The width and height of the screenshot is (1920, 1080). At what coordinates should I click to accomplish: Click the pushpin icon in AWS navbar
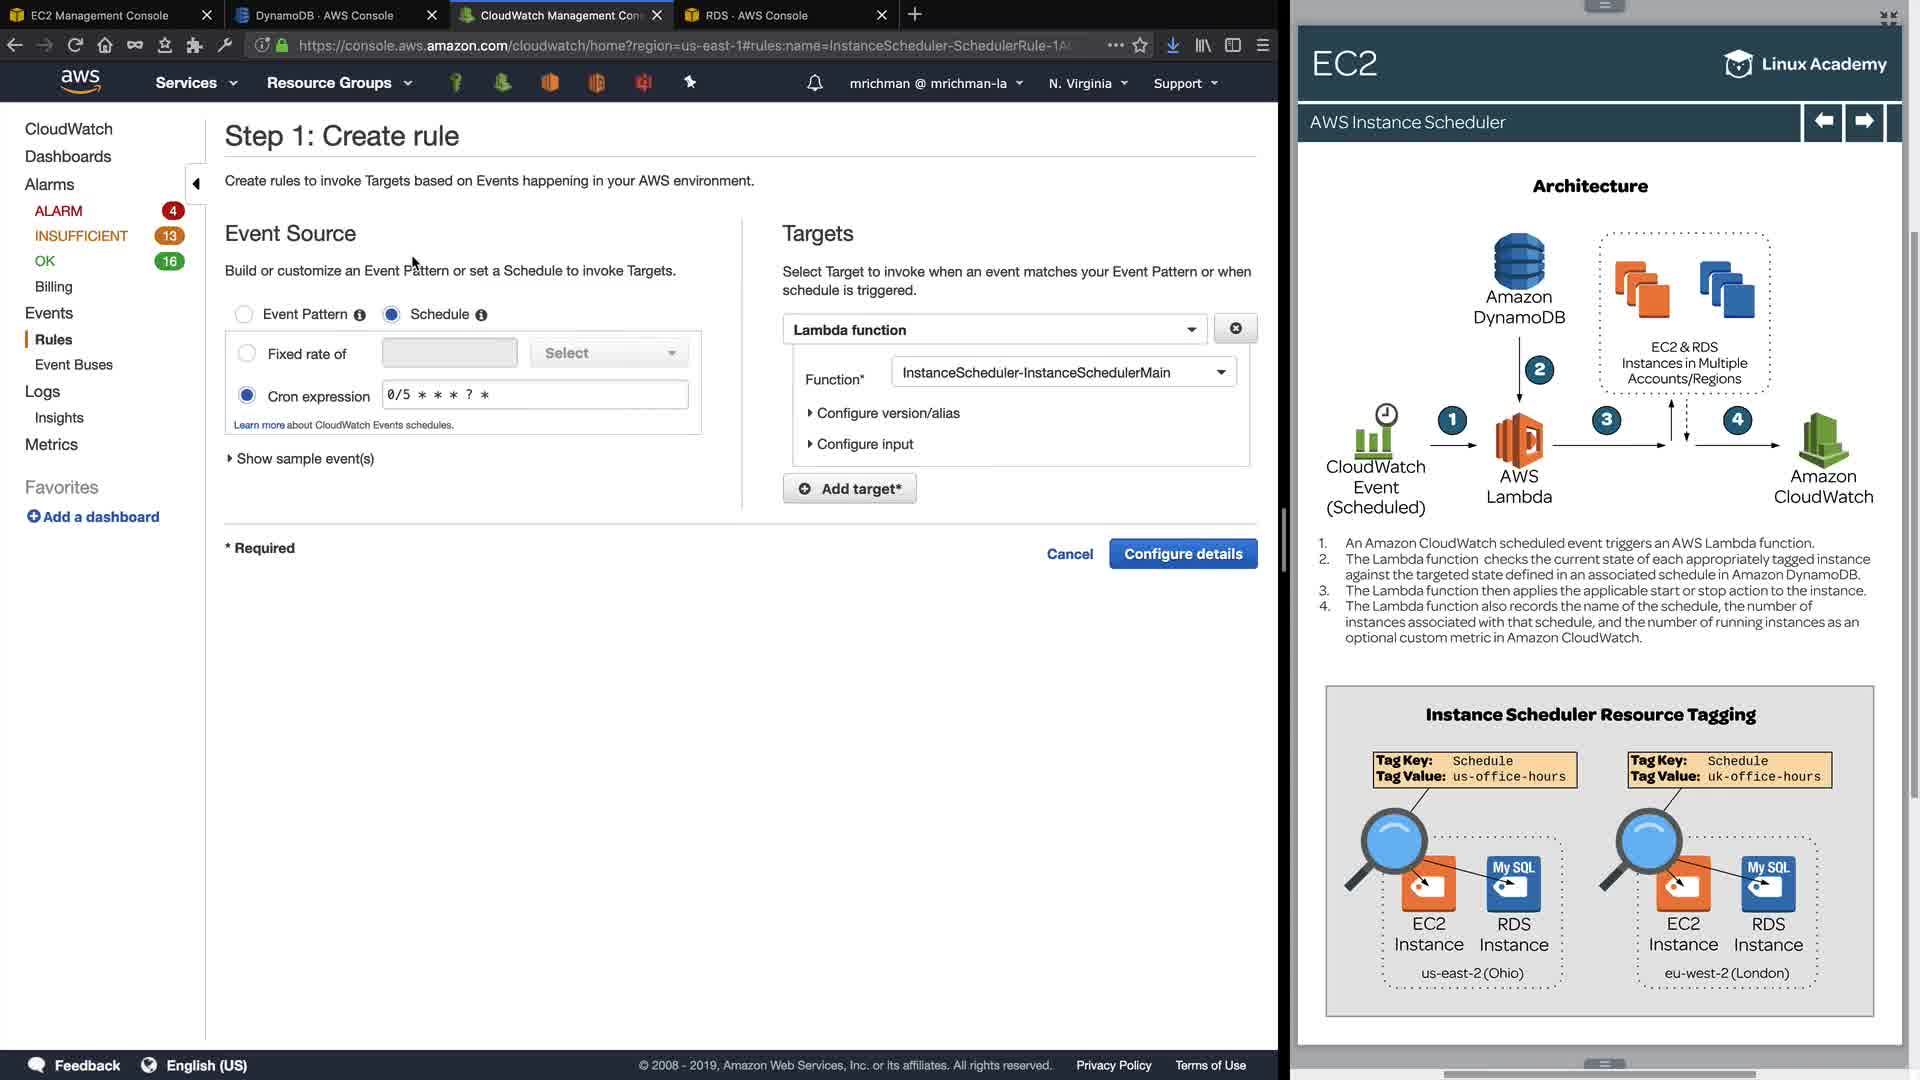coord(690,83)
